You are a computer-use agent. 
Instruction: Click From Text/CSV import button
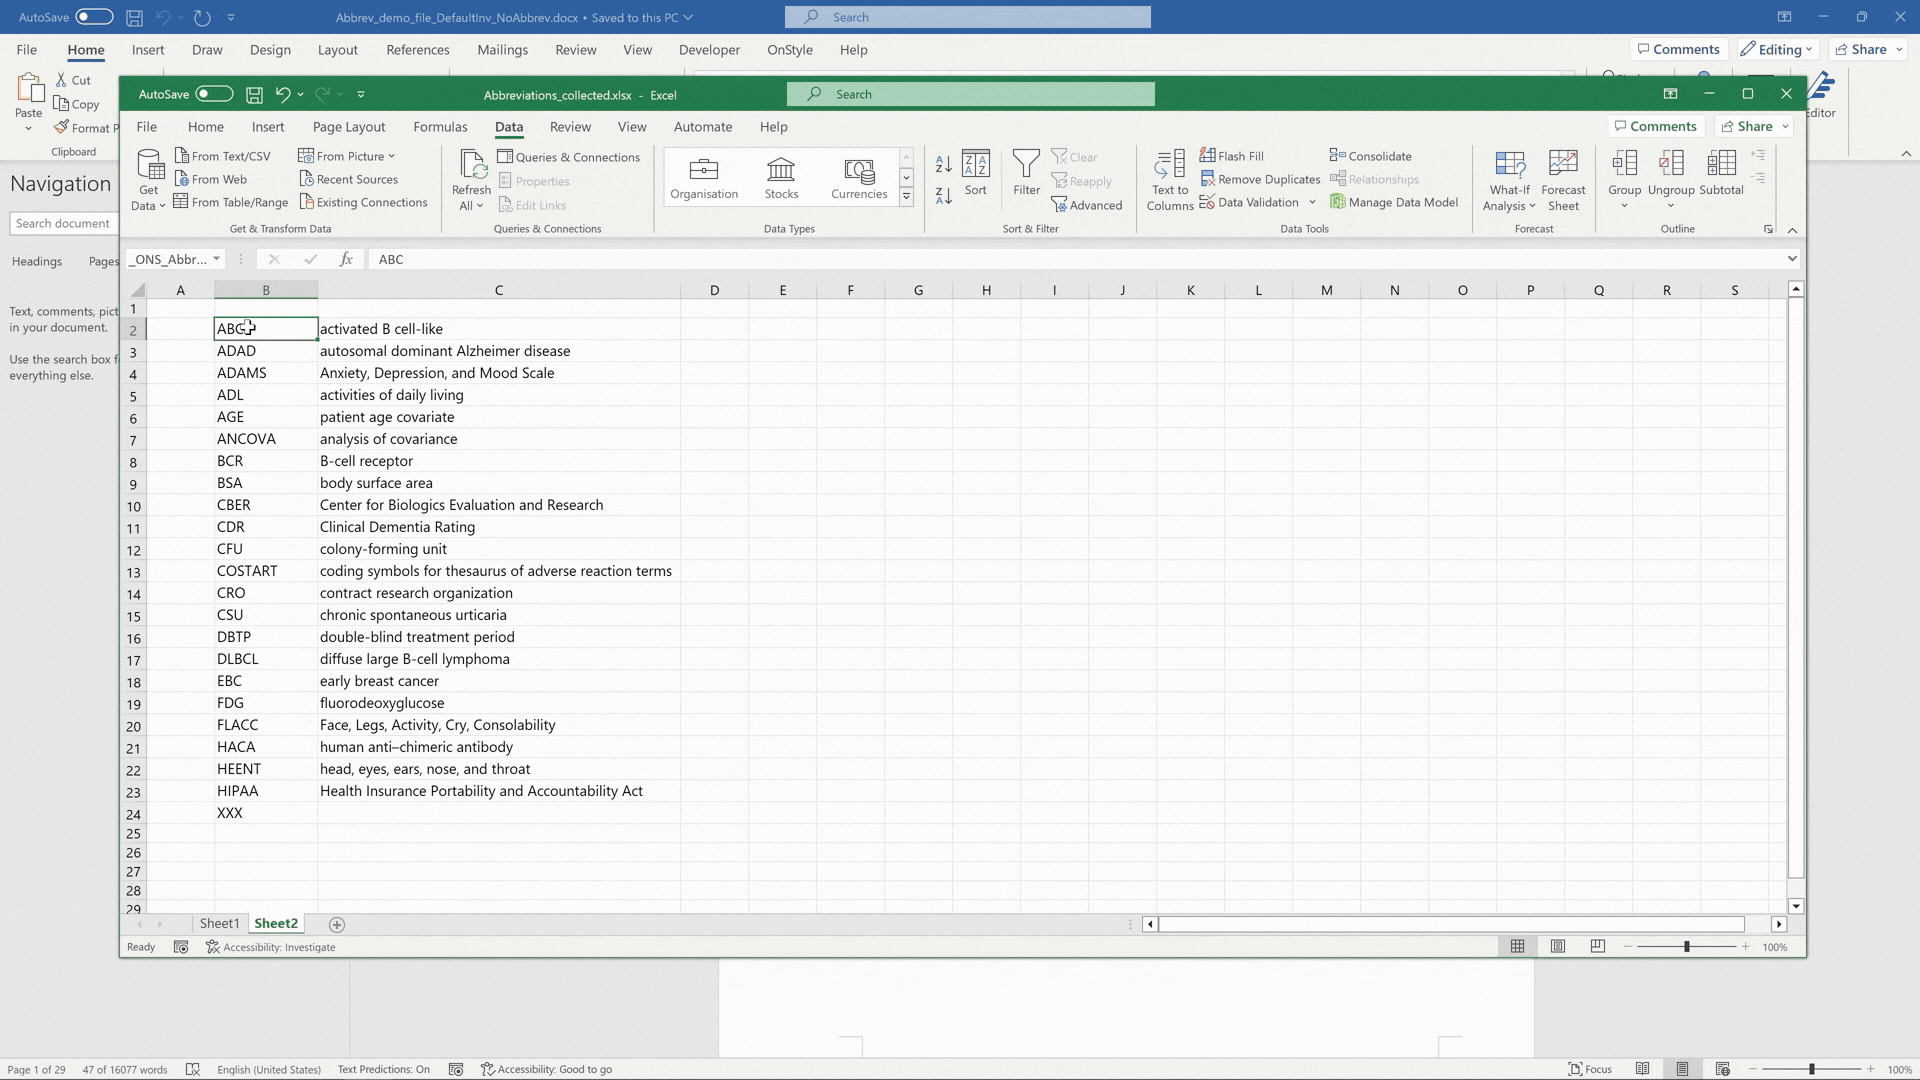click(x=222, y=156)
